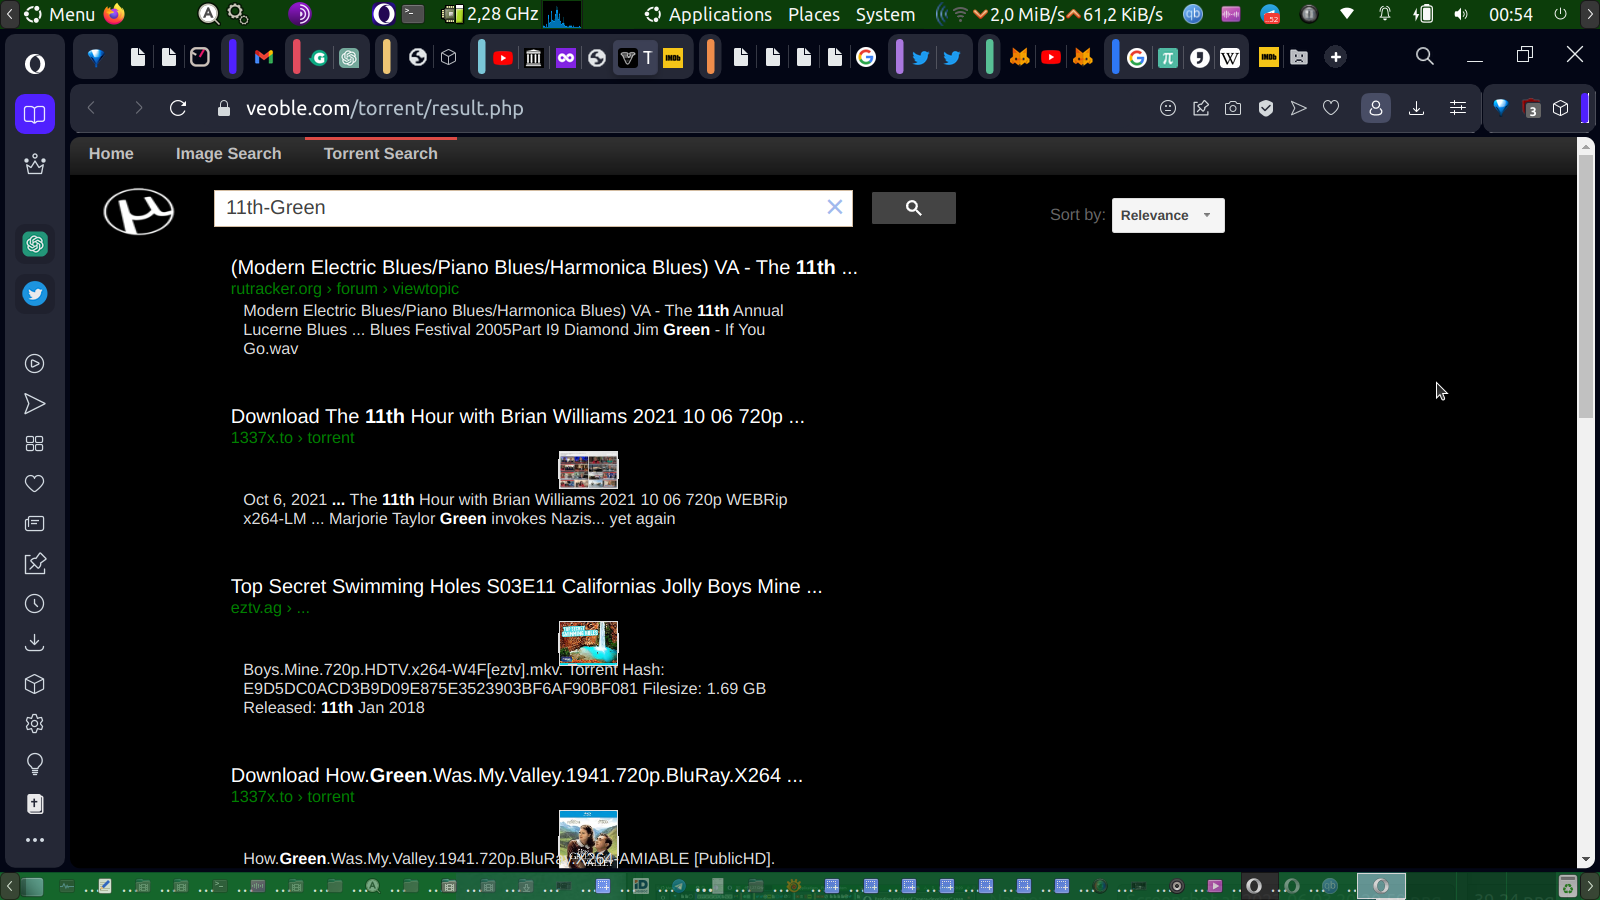Send page to My Flow from address bar
This screenshot has width=1600, height=900.
(1299, 108)
